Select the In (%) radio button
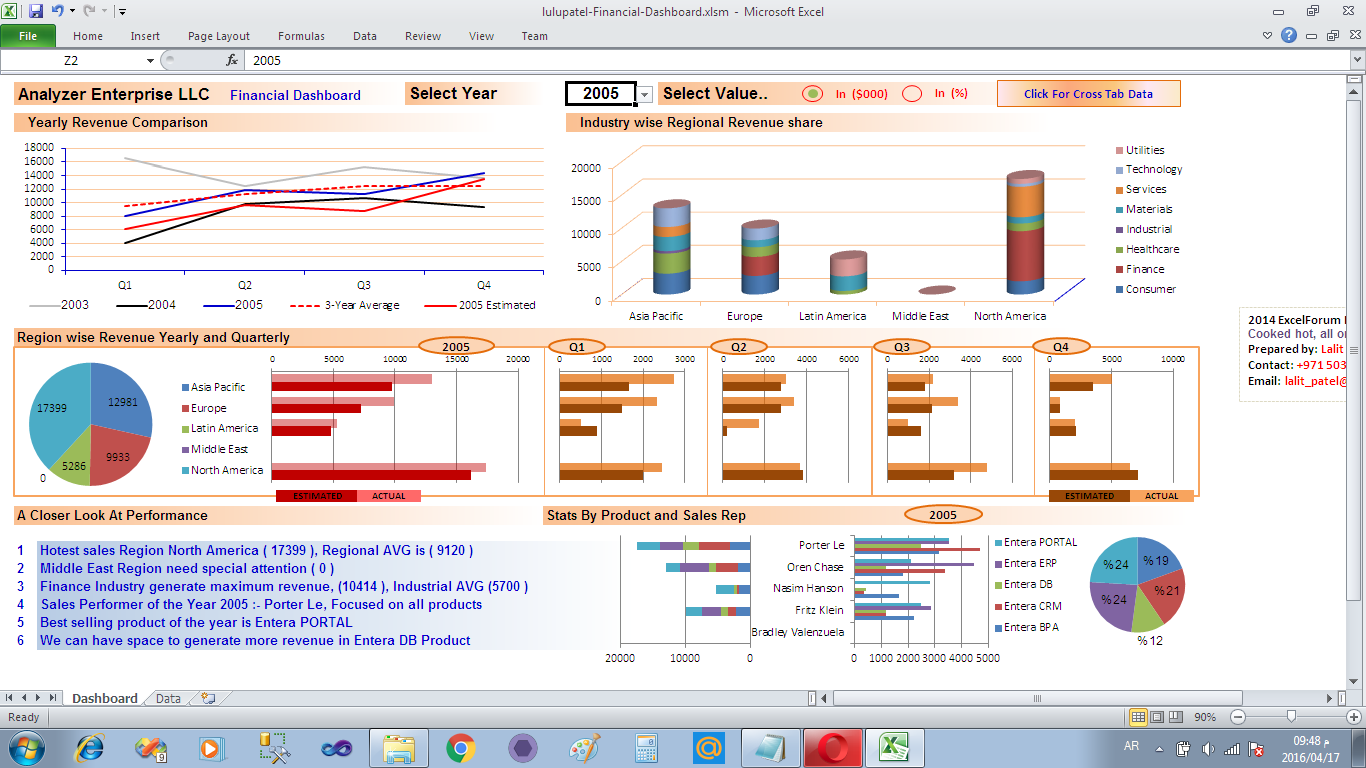This screenshot has height=768, width=1366. tap(911, 93)
